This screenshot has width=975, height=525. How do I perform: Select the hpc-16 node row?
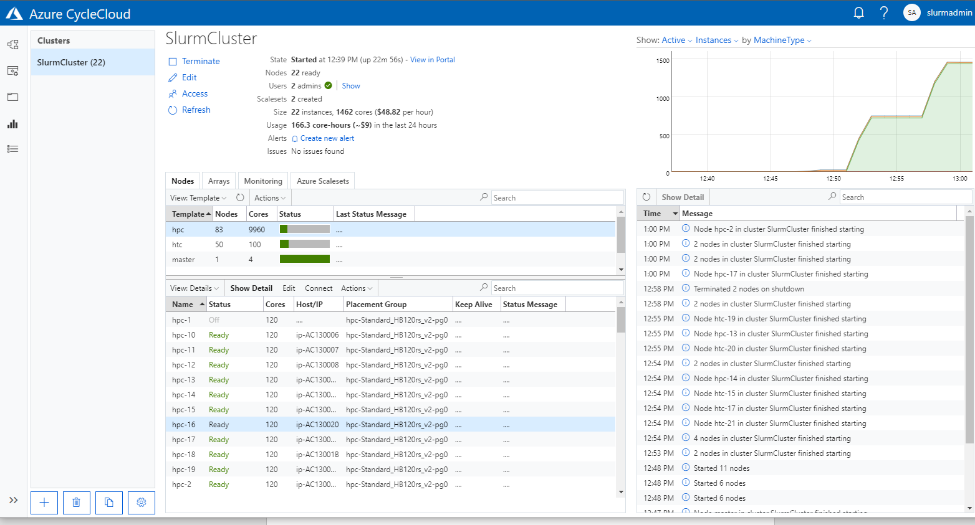390,424
